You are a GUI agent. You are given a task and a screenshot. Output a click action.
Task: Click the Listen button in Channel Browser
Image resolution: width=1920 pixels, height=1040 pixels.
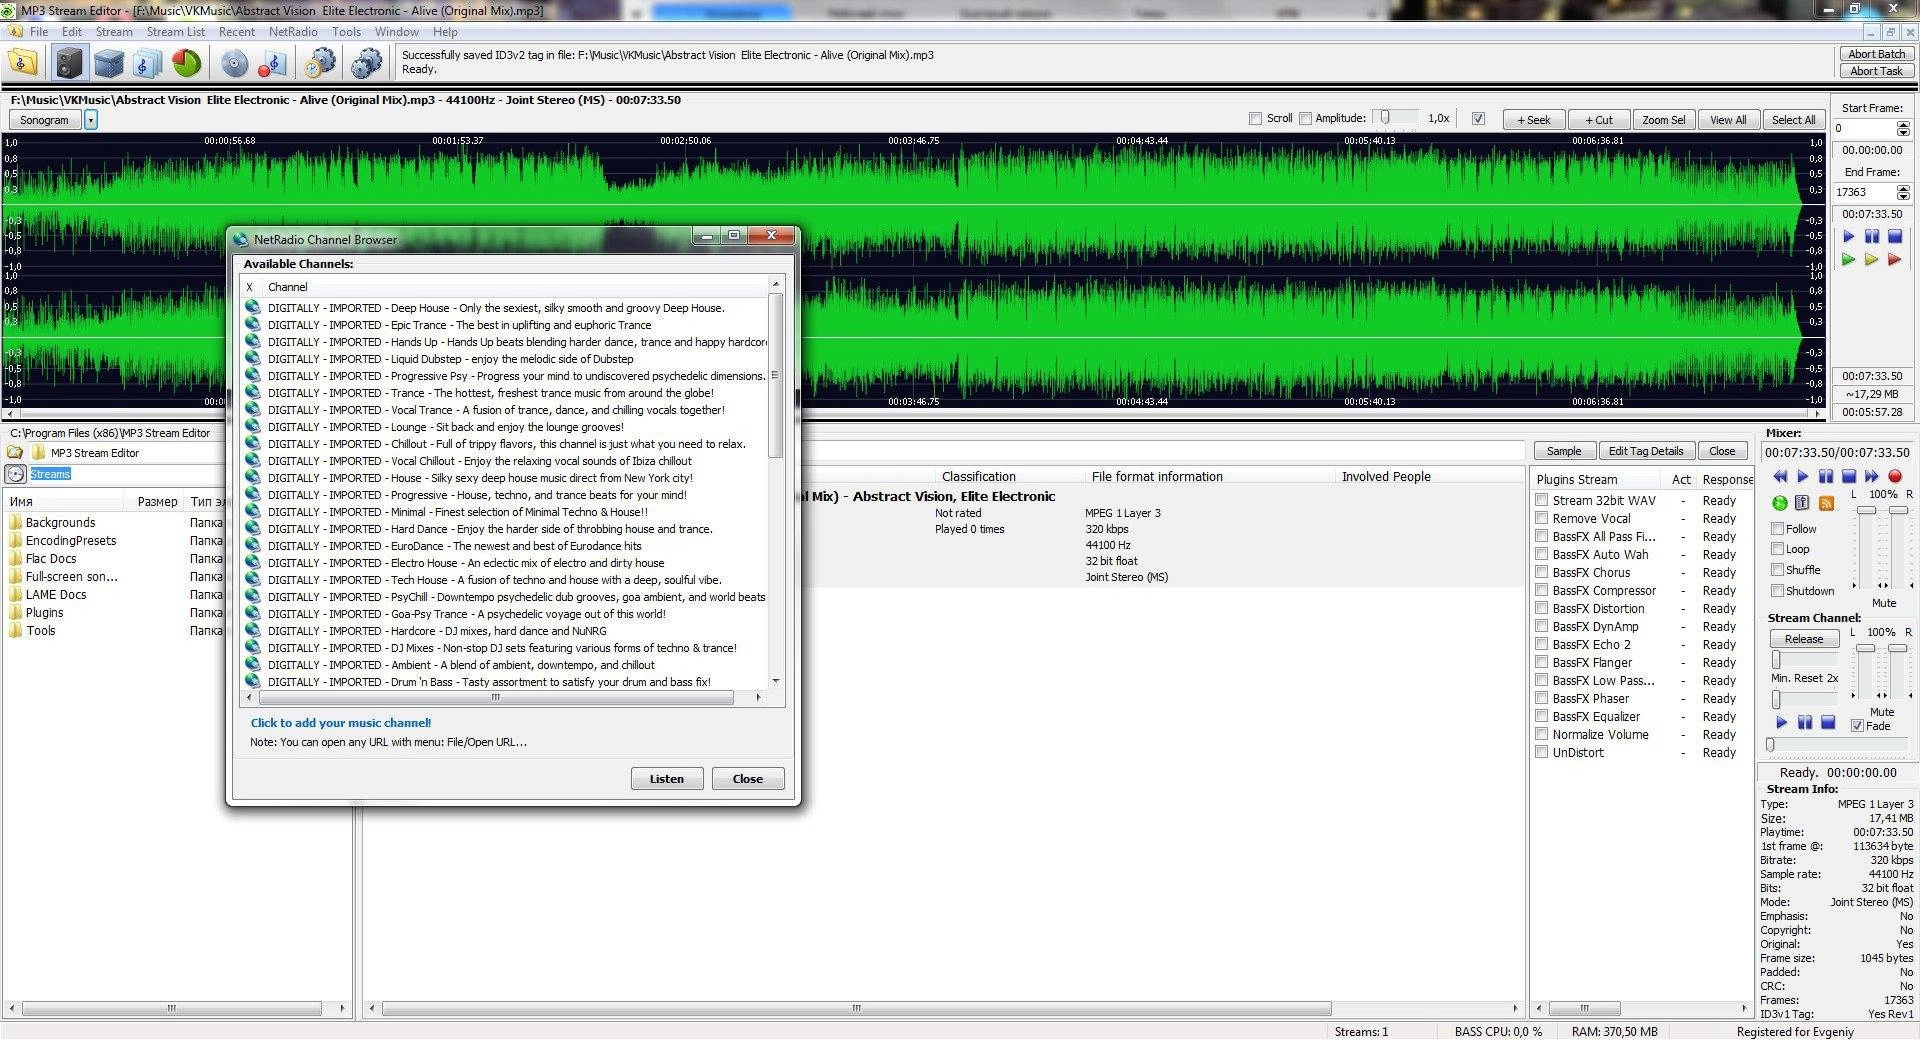point(667,779)
